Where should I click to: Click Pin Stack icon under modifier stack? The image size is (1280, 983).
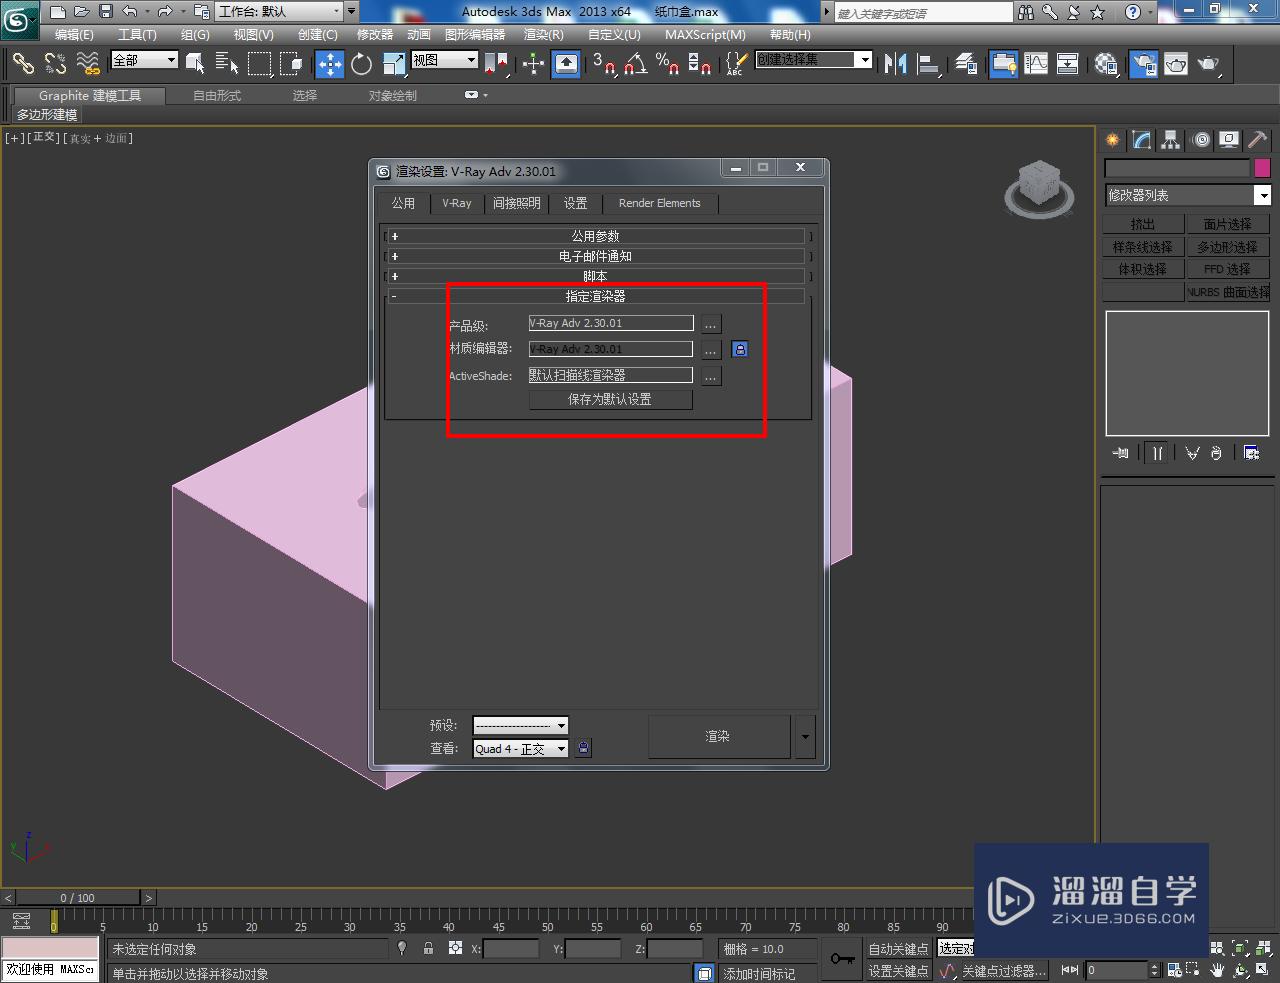click(1120, 453)
